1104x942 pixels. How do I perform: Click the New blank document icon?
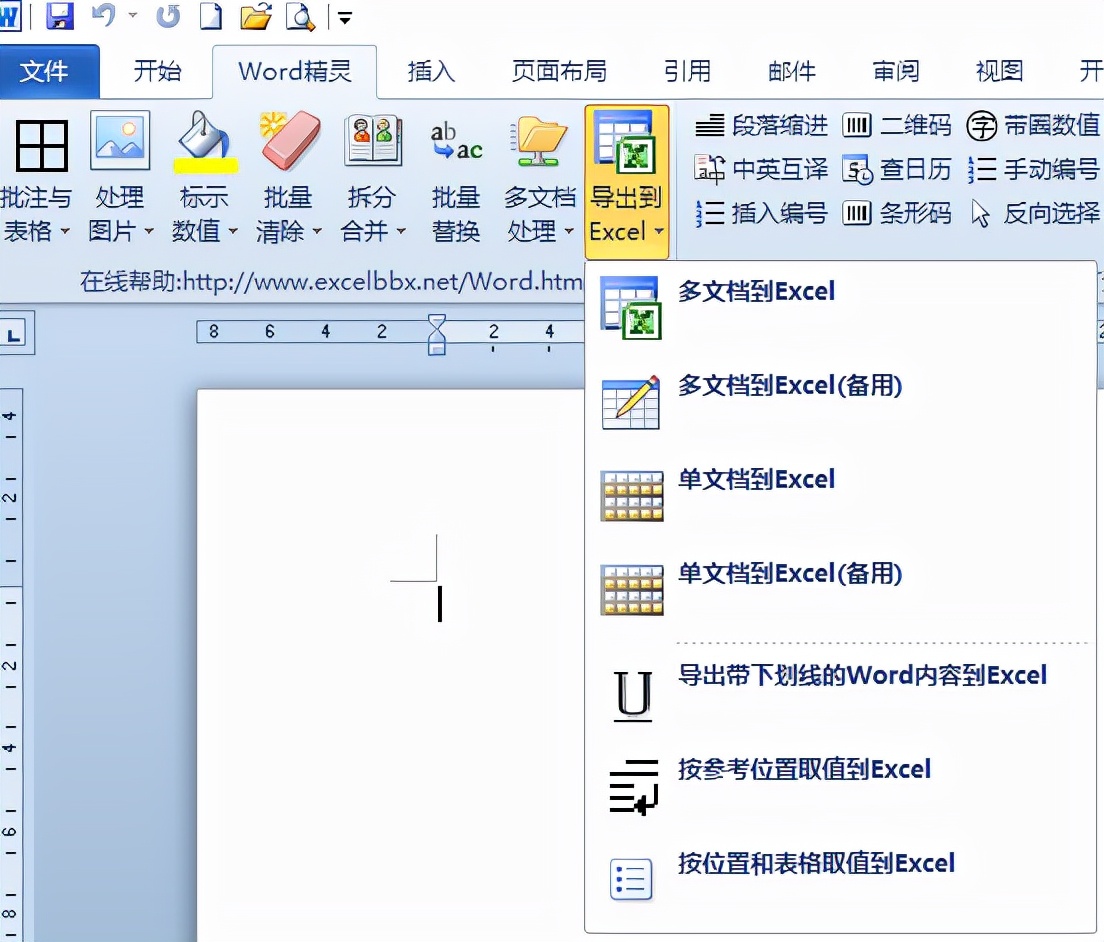[x=211, y=15]
